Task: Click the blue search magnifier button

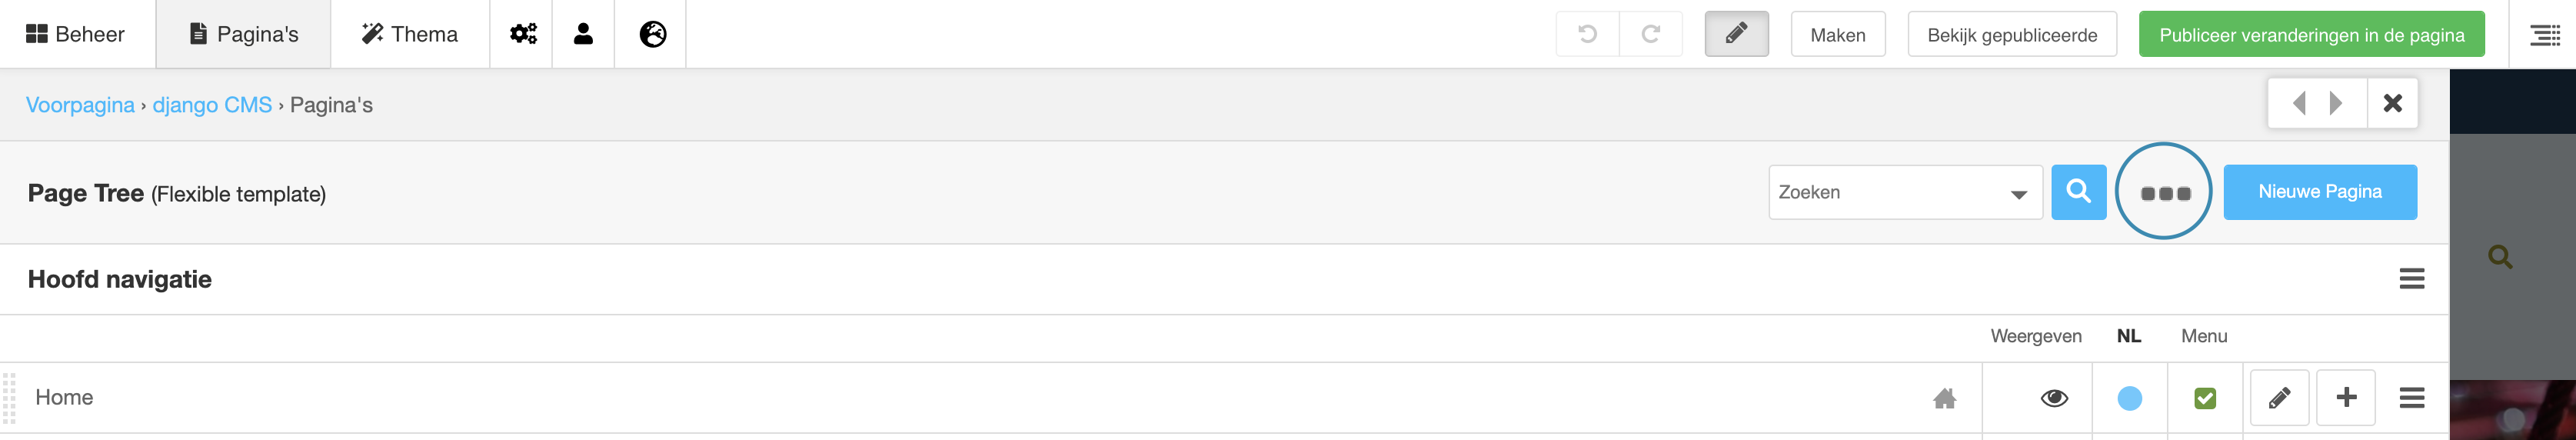Action: [x=2078, y=192]
